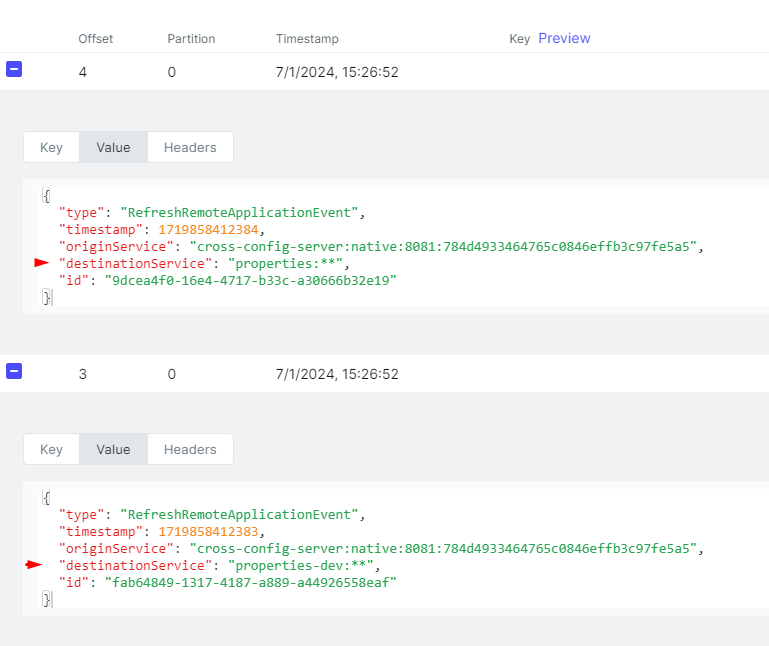Select the Value tab in offset 3 message

pyautogui.click(x=113, y=449)
